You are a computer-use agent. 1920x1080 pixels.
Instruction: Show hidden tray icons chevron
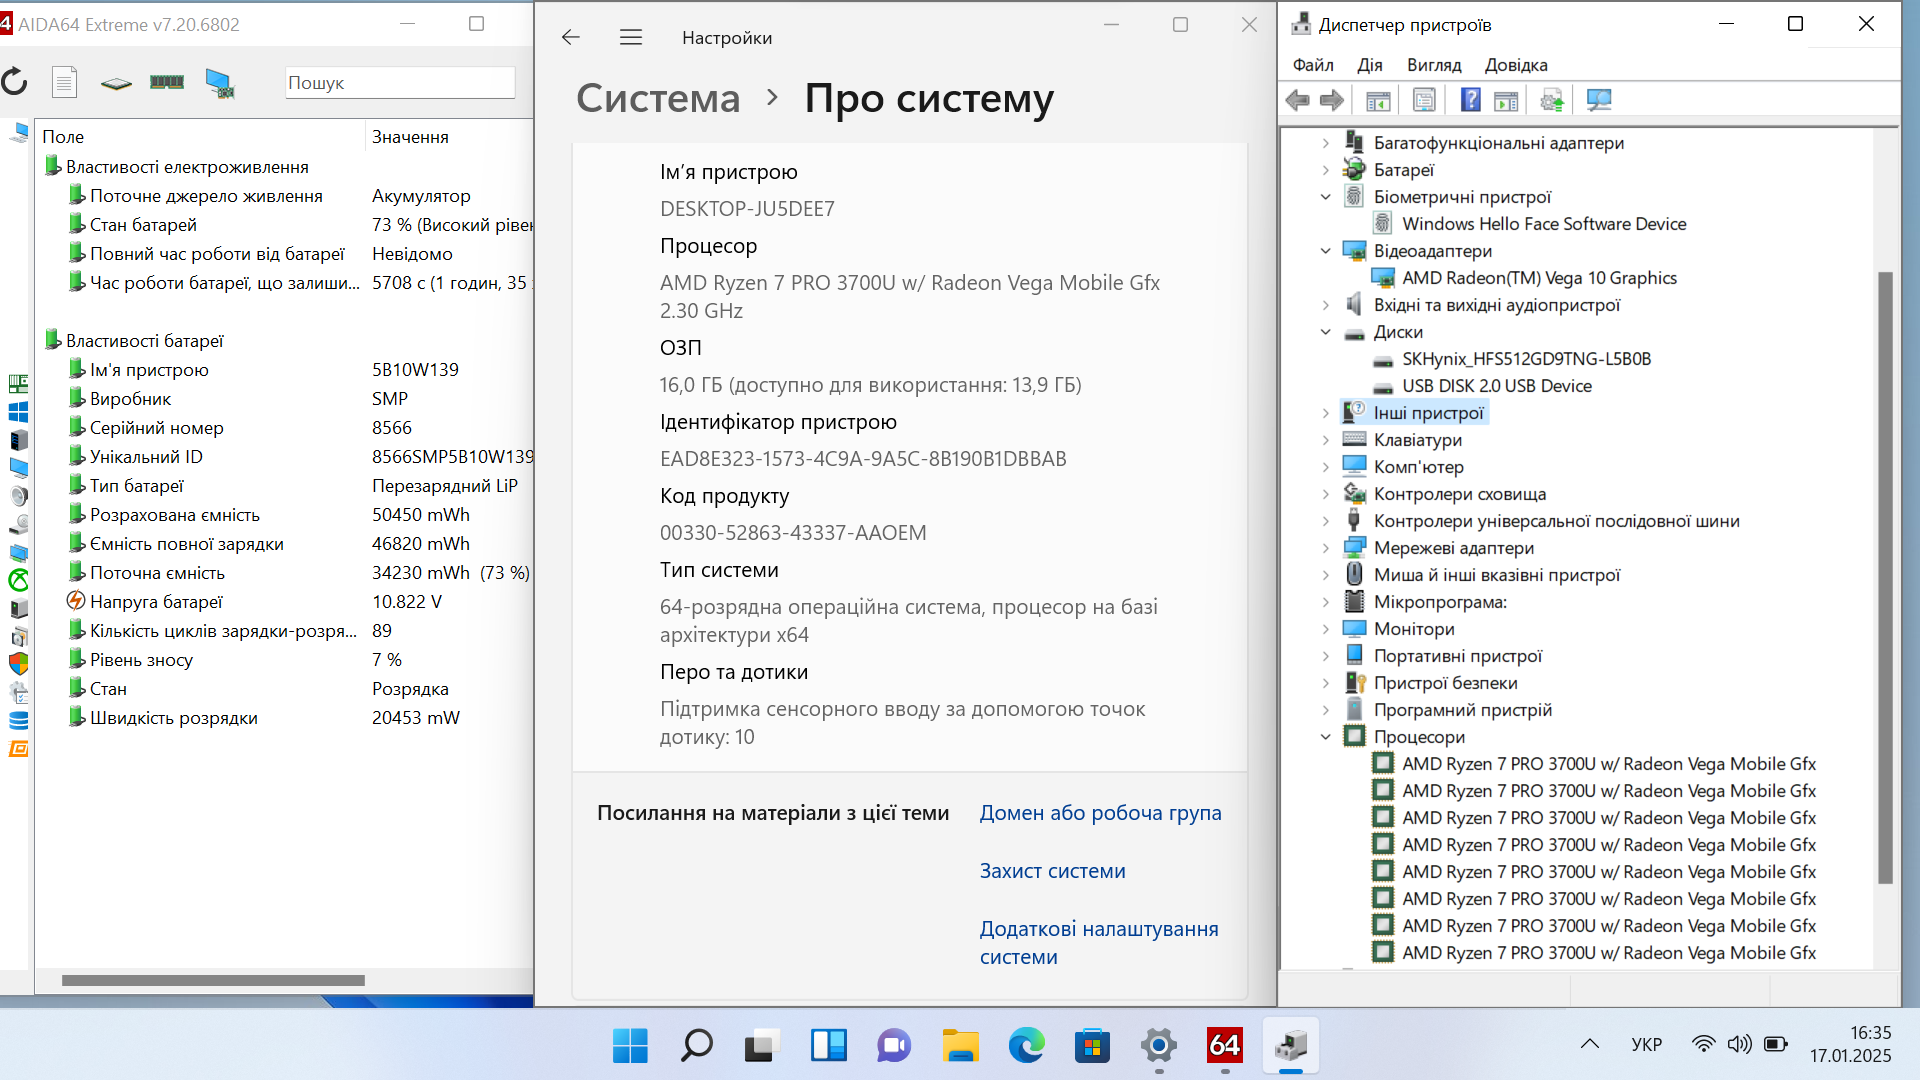[x=1590, y=1044]
